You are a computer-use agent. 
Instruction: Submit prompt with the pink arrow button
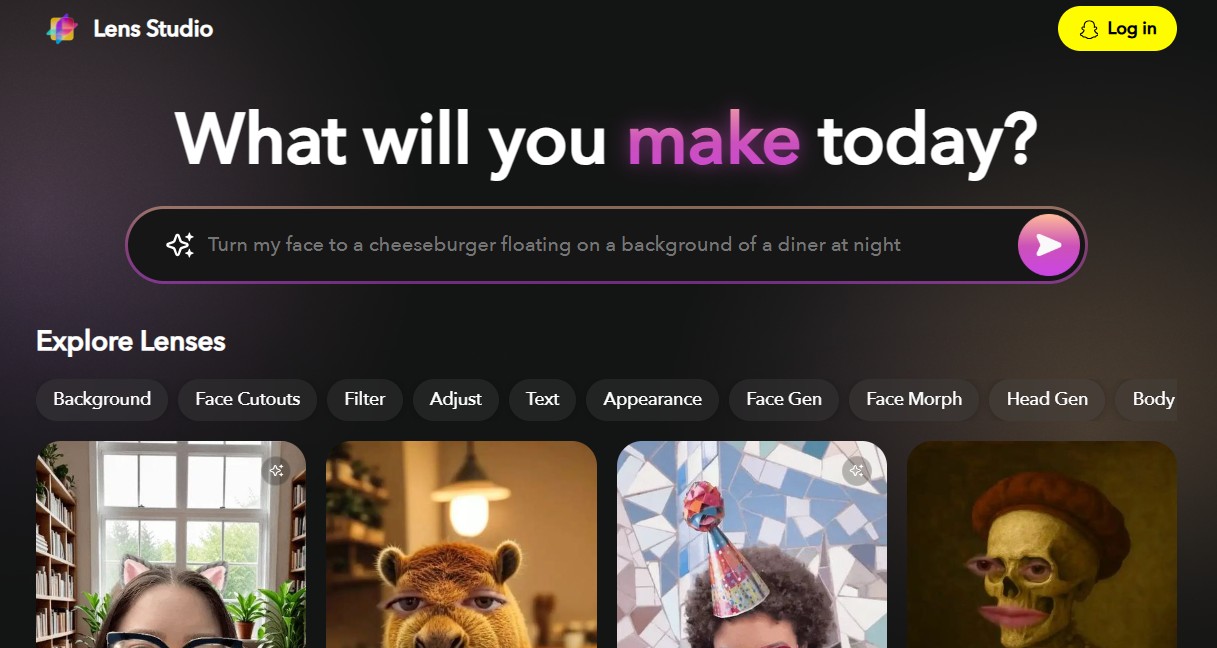[1048, 245]
